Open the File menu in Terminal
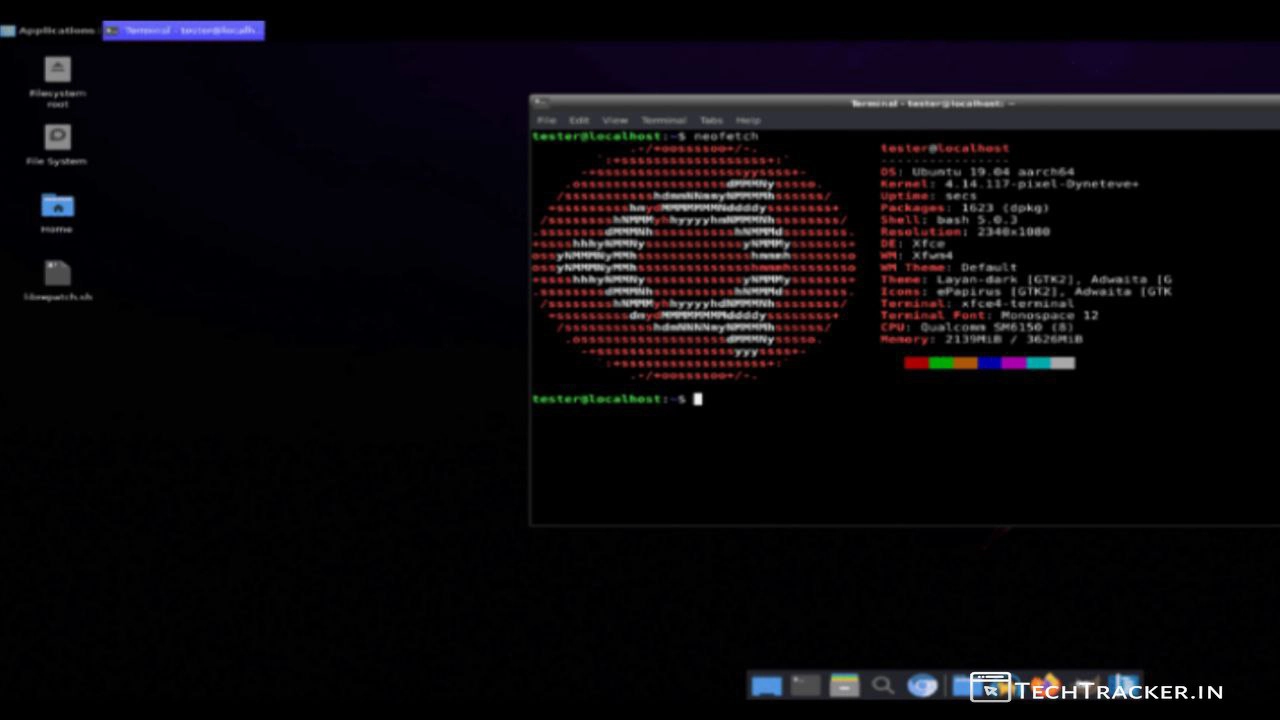This screenshot has height=720, width=1280. (x=546, y=120)
